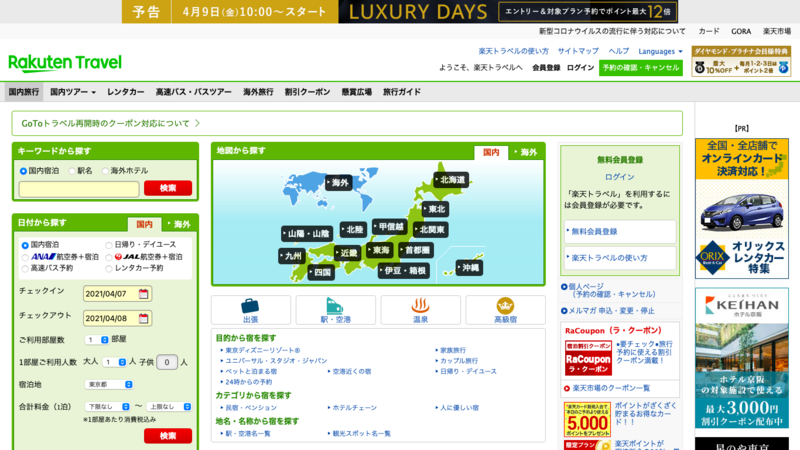Open the 上限なし maximum price dropdown
800x450 pixels.
(169, 407)
